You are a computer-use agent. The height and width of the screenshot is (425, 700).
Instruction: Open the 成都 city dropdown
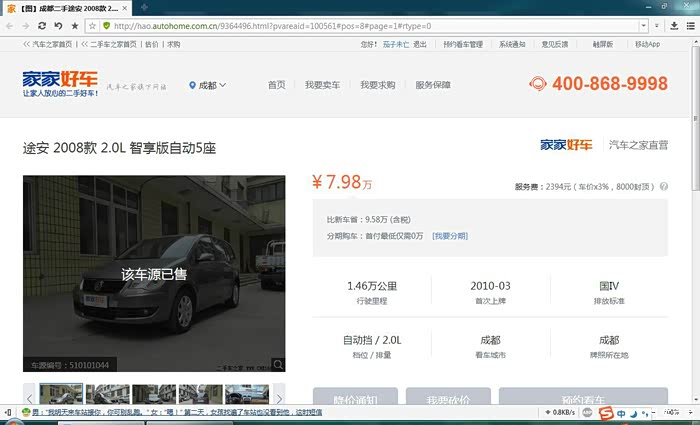point(208,85)
